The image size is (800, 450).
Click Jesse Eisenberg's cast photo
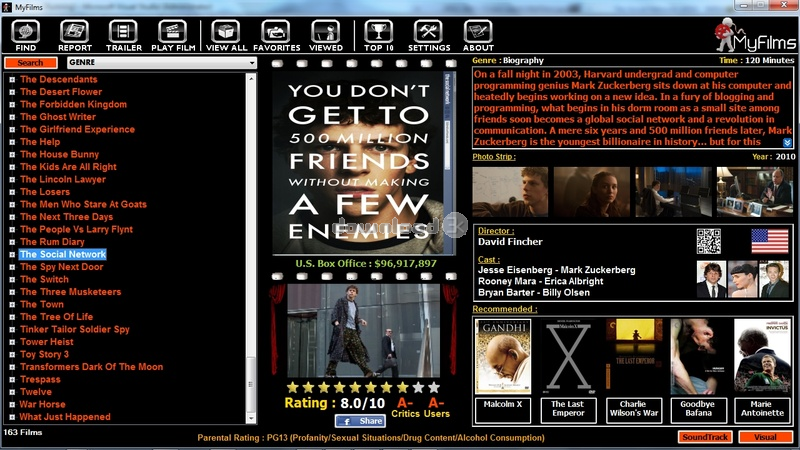click(711, 280)
